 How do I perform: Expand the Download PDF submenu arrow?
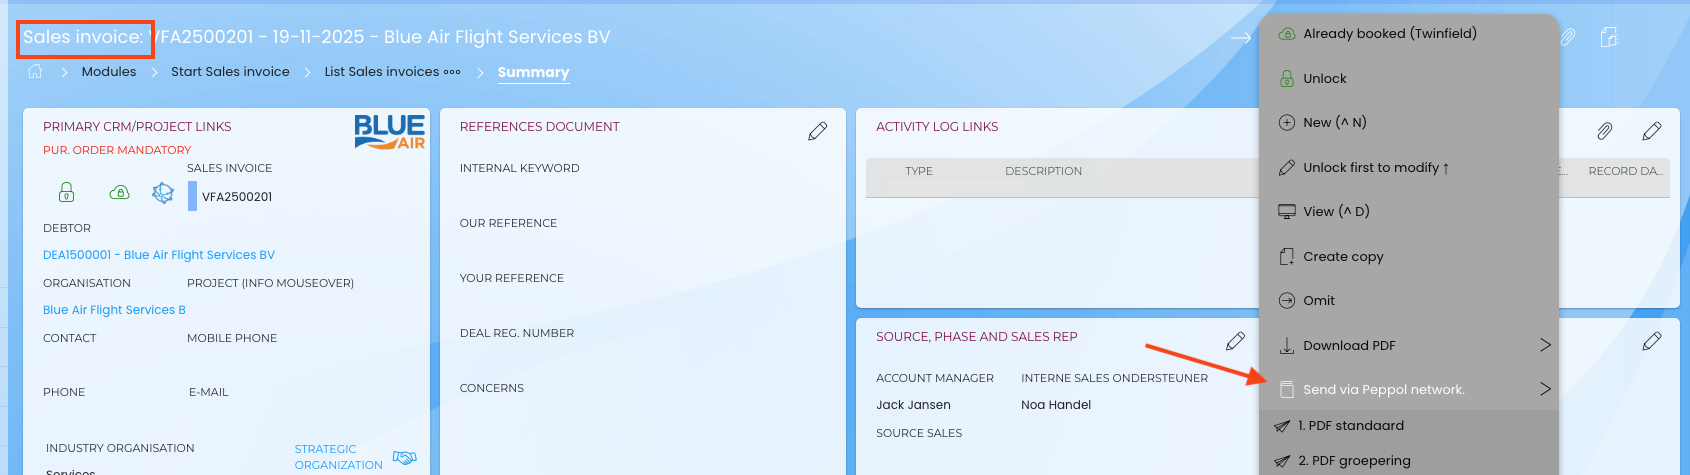click(1545, 345)
